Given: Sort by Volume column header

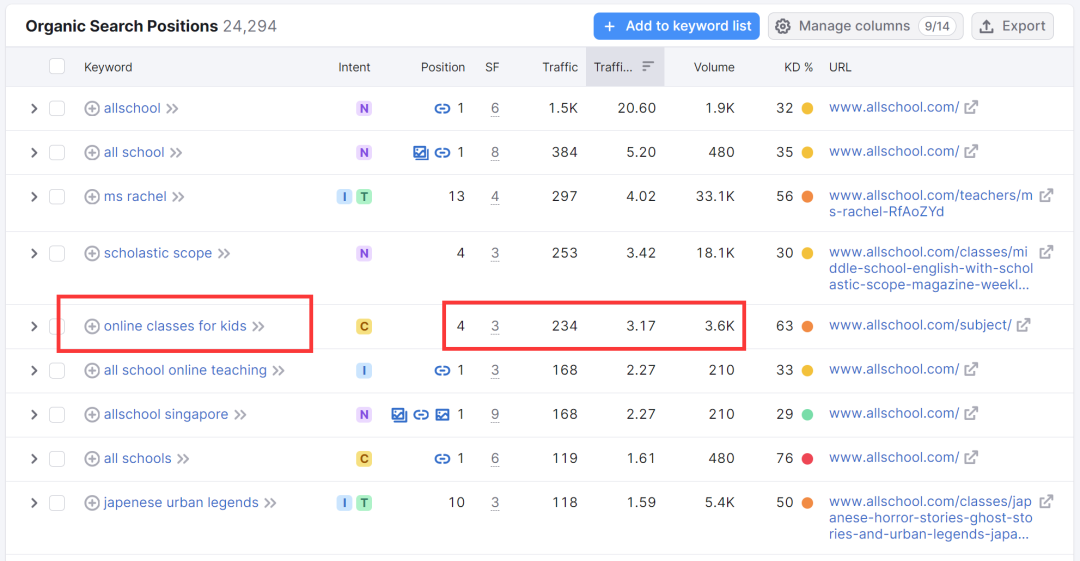Looking at the screenshot, I should (x=714, y=67).
